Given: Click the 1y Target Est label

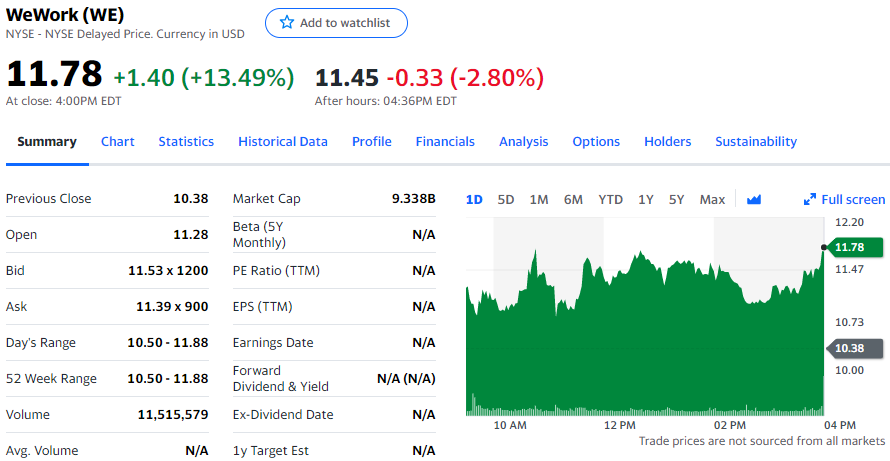Looking at the screenshot, I should 271,451.
